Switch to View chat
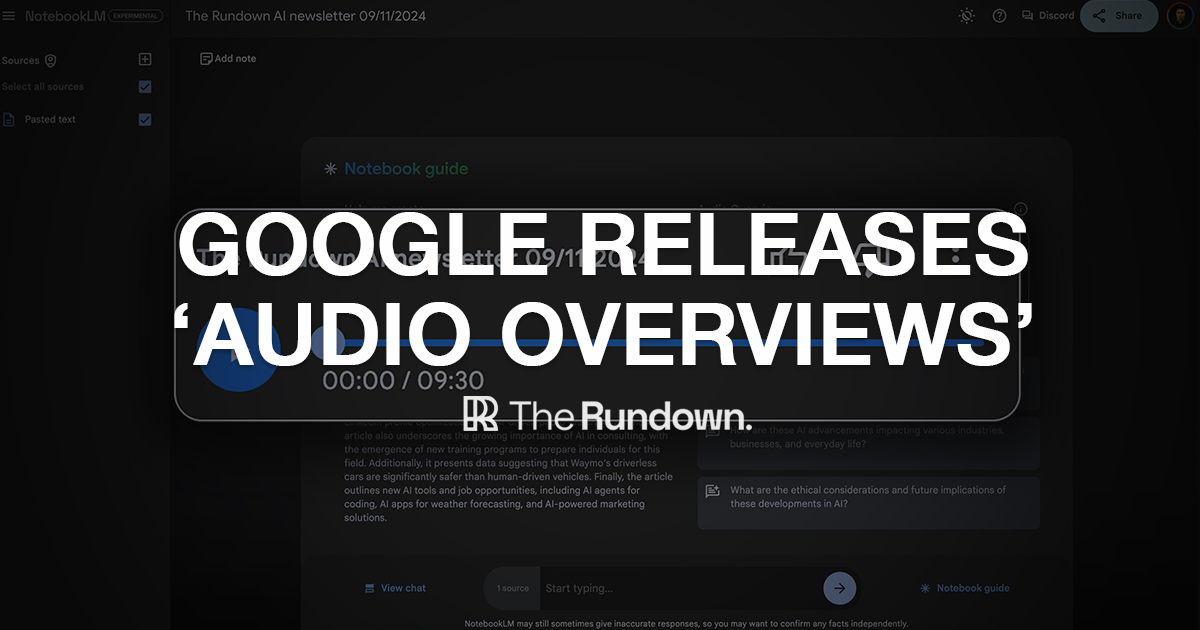The height and width of the screenshot is (630, 1200). coord(396,588)
